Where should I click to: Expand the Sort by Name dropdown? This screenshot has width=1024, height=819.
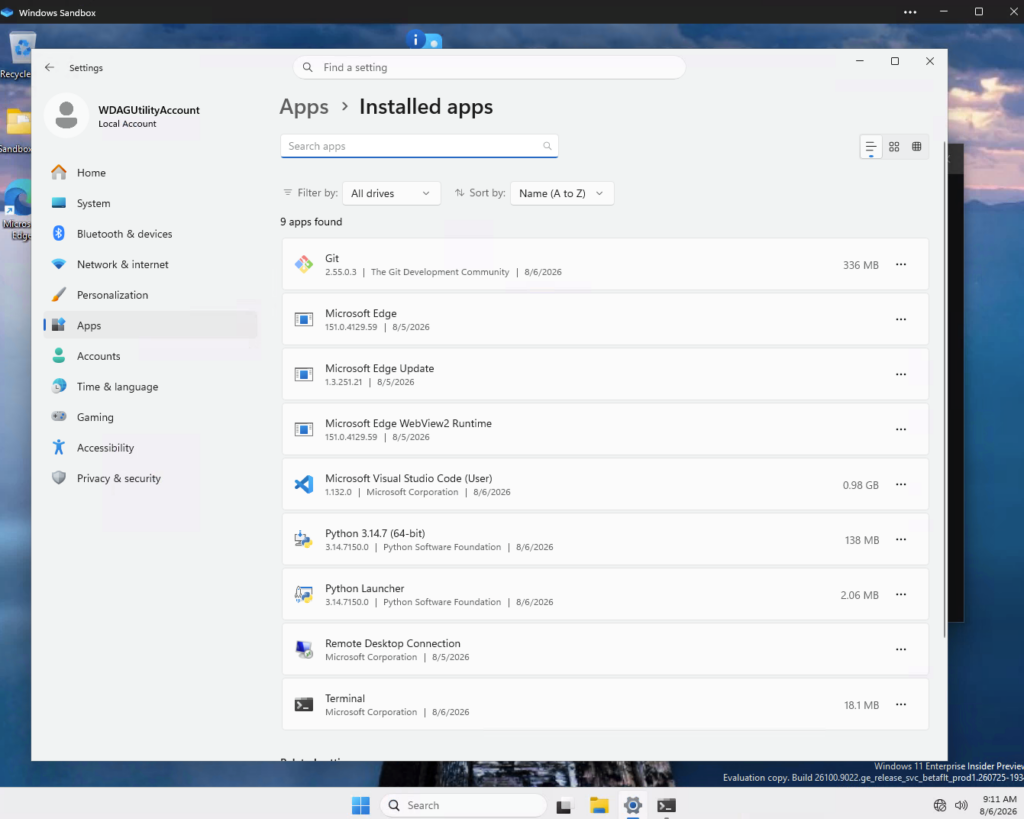pyautogui.click(x=562, y=193)
